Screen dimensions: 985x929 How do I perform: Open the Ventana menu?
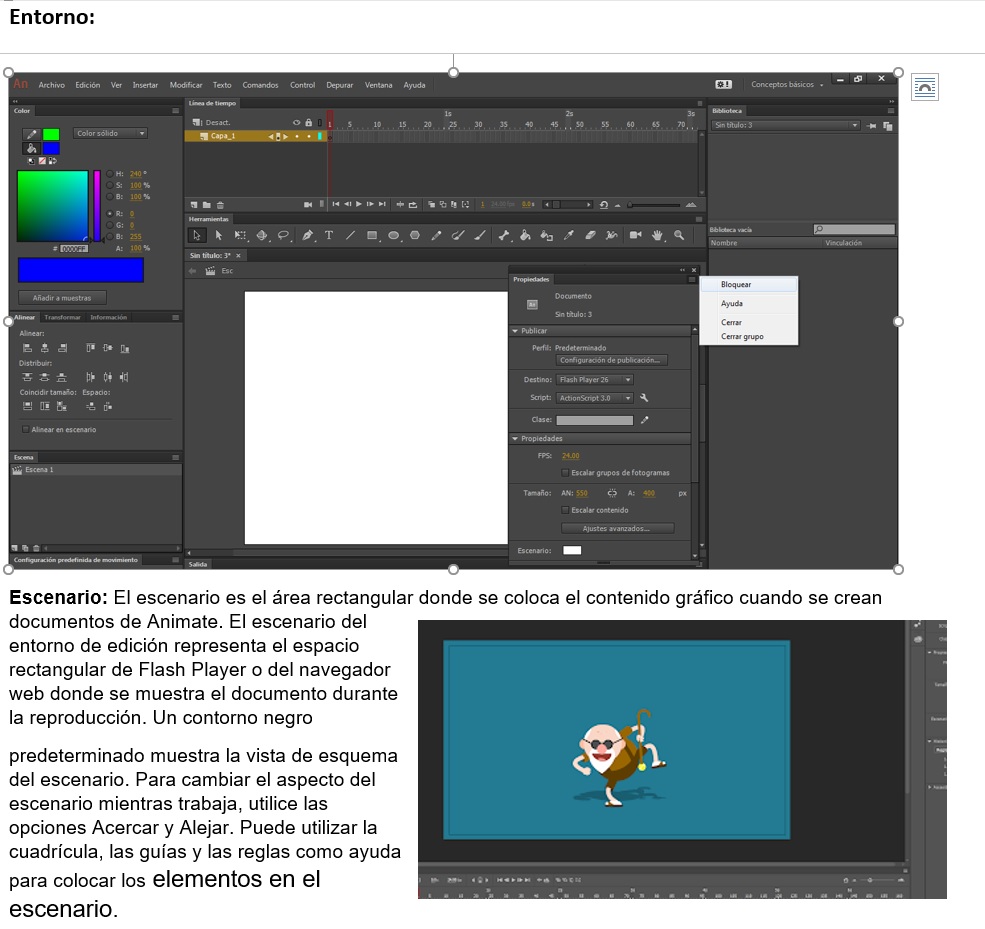pos(378,85)
